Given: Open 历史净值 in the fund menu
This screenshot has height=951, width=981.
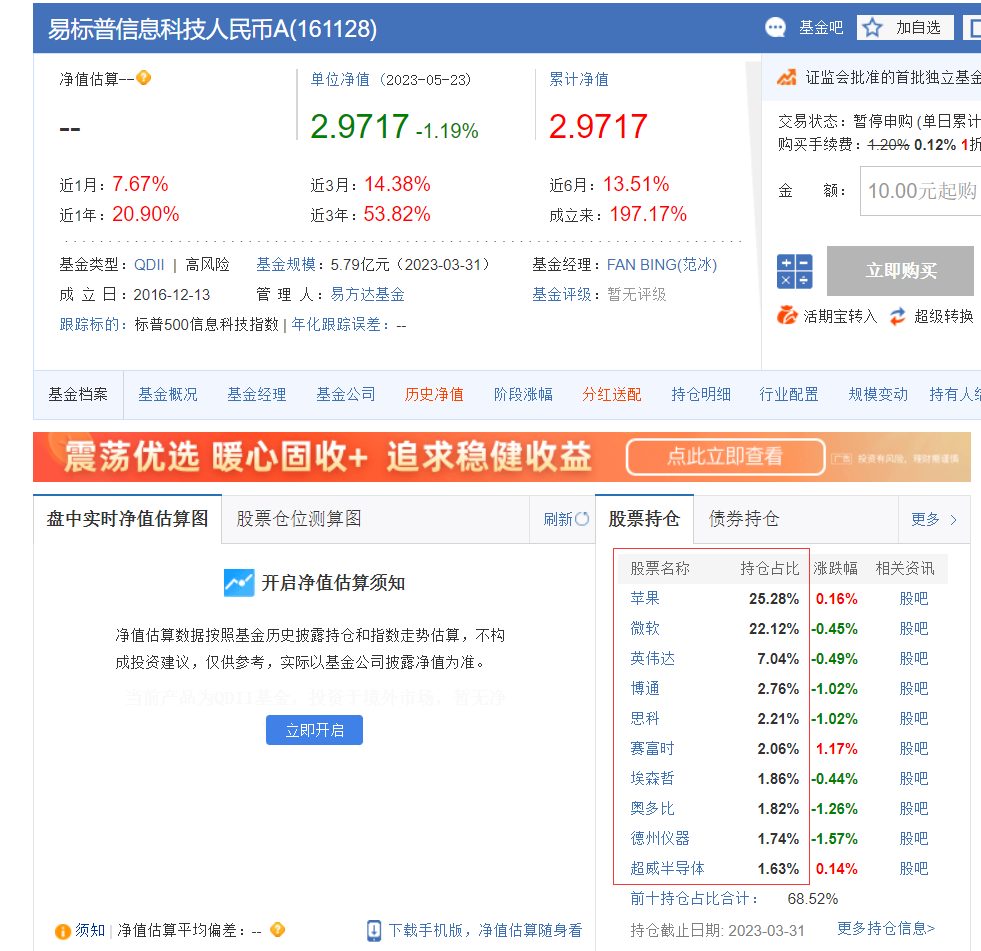Looking at the screenshot, I should (434, 394).
